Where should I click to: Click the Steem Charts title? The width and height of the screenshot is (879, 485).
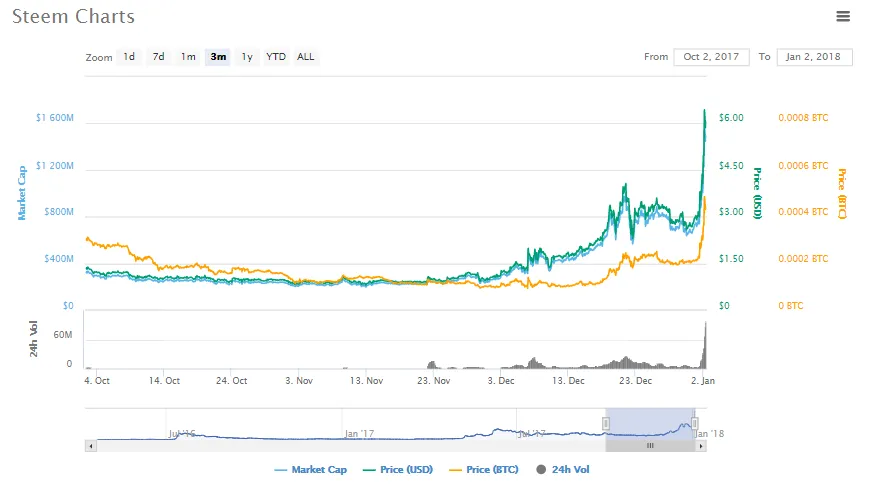73,16
